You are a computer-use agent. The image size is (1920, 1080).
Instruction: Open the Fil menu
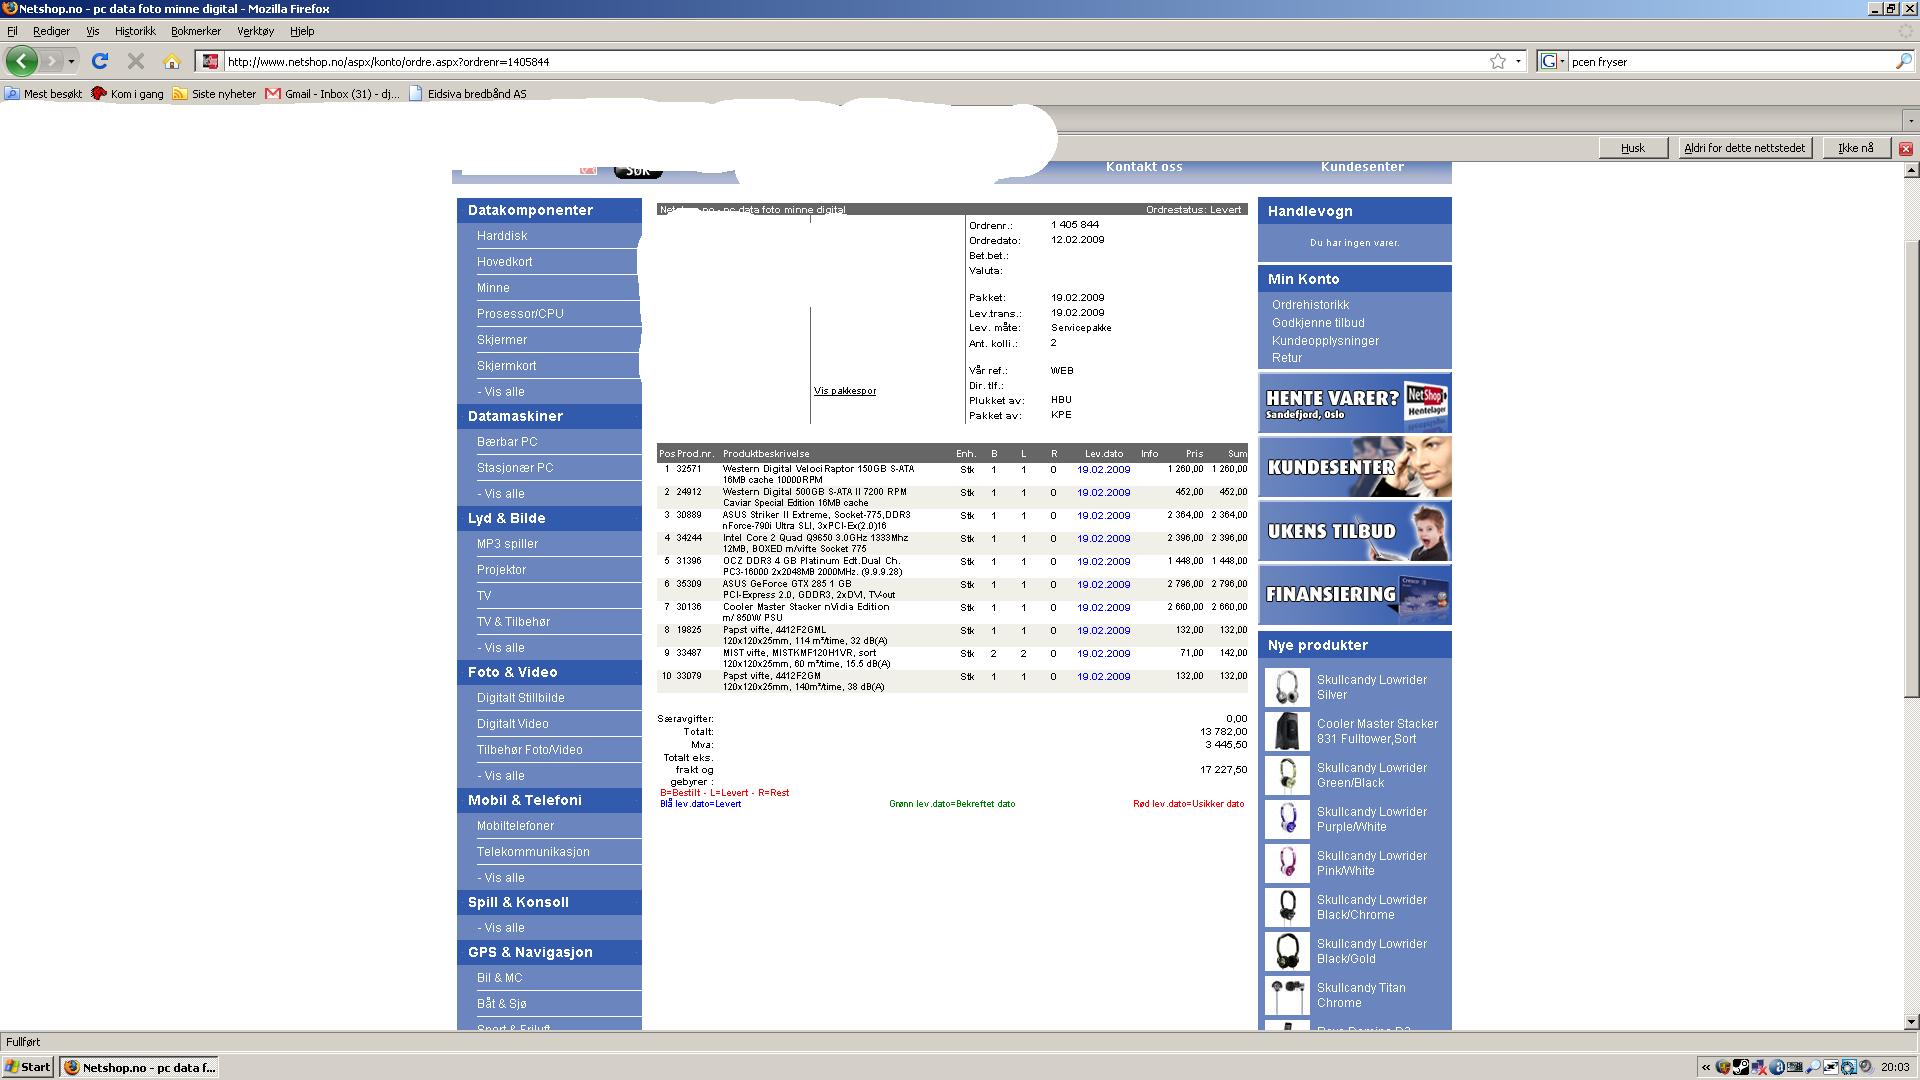coord(12,31)
